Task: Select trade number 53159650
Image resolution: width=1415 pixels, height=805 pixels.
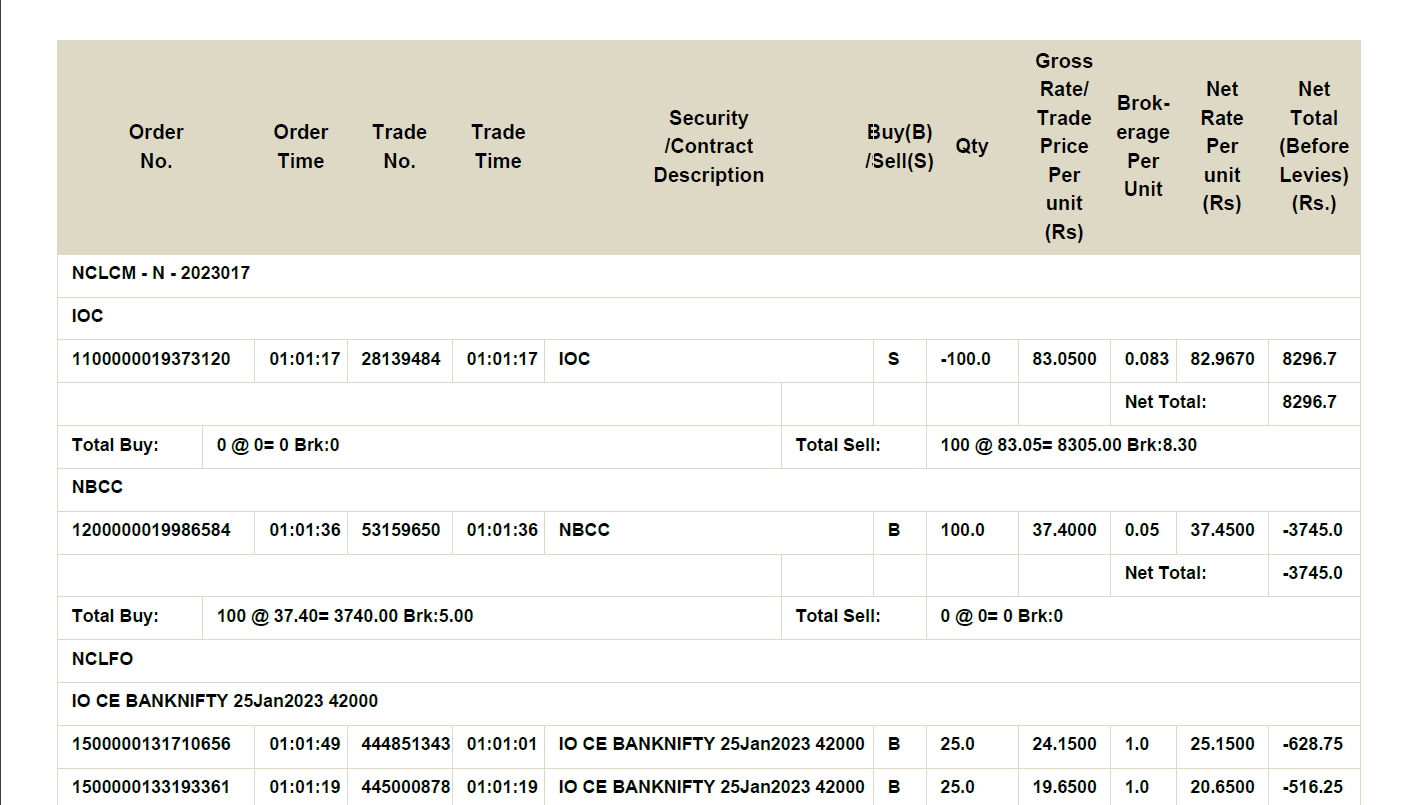Action: pyautogui.click(x=401, y=530)
